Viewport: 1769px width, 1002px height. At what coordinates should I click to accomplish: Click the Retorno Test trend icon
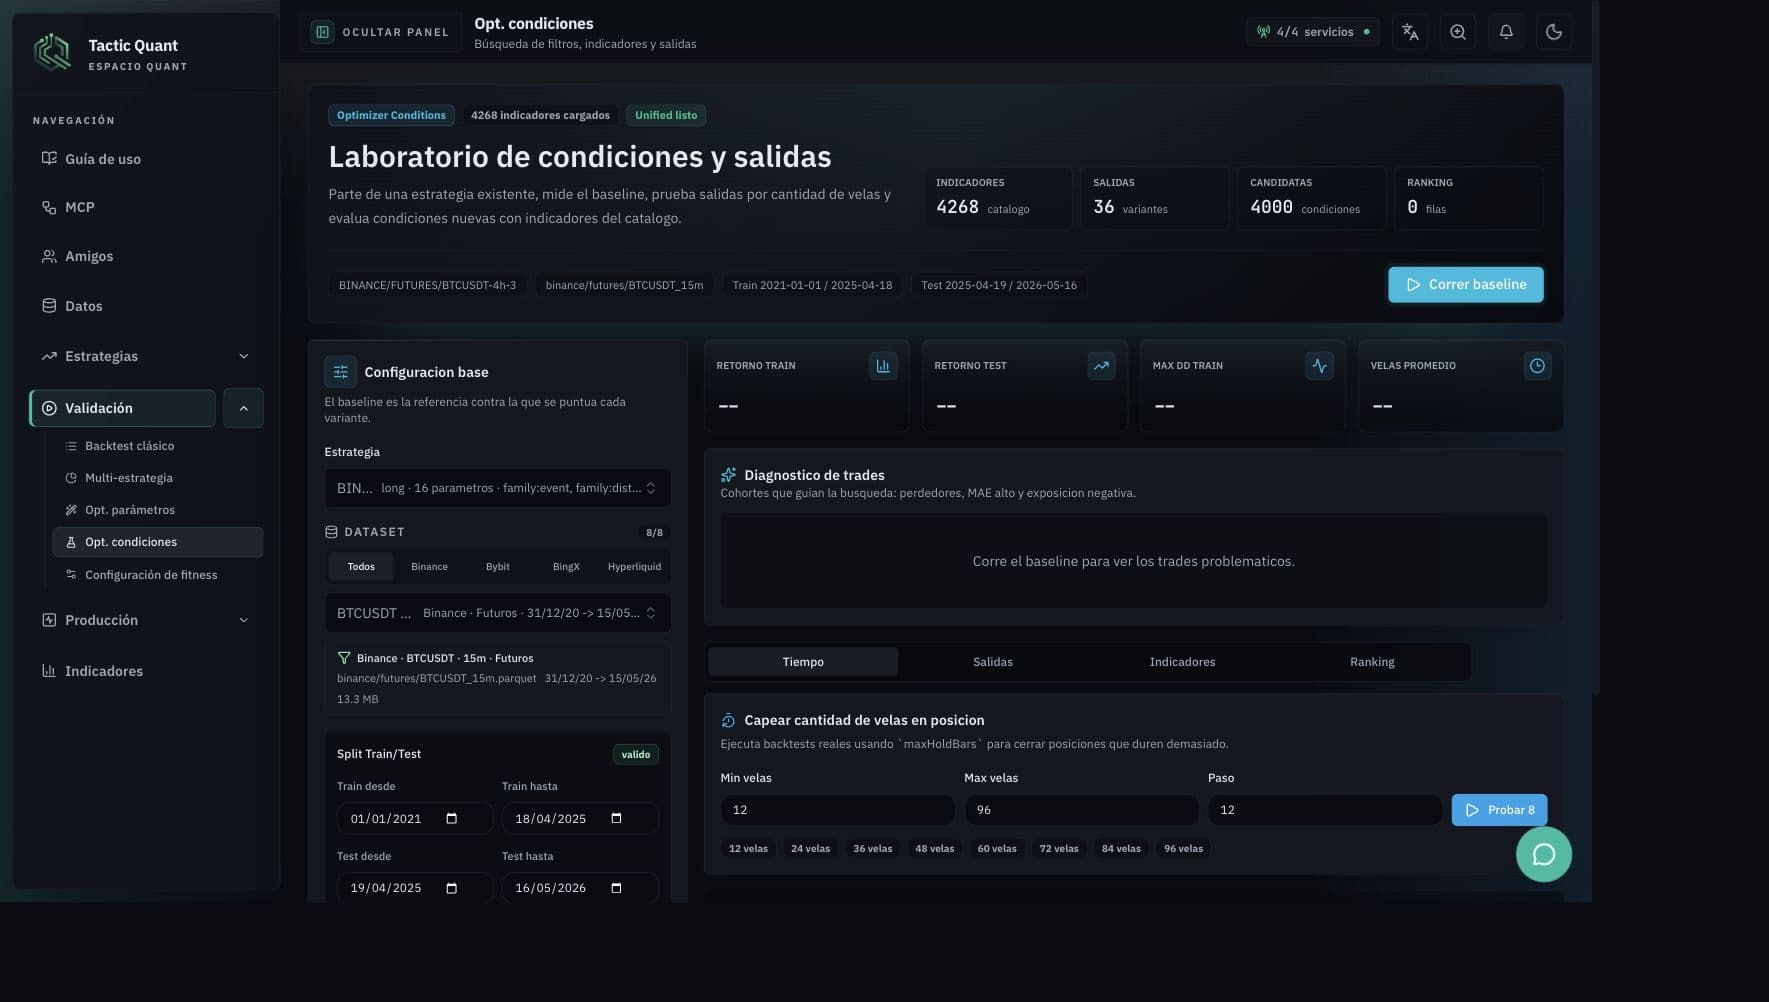tap(1101, 366)
